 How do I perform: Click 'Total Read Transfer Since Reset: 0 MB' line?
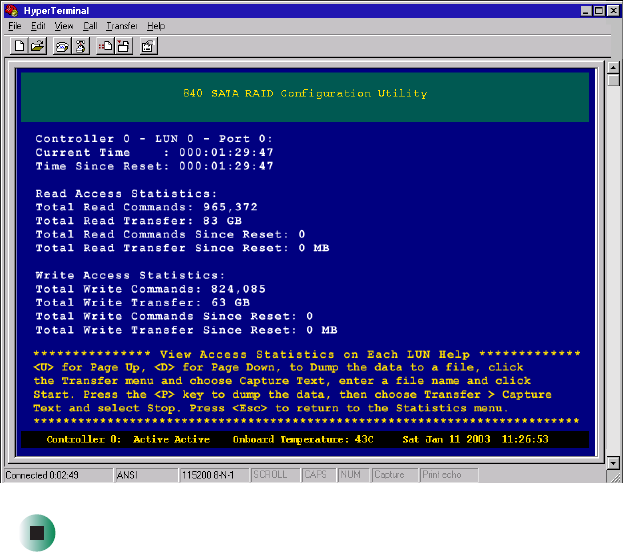click(182, 248)
